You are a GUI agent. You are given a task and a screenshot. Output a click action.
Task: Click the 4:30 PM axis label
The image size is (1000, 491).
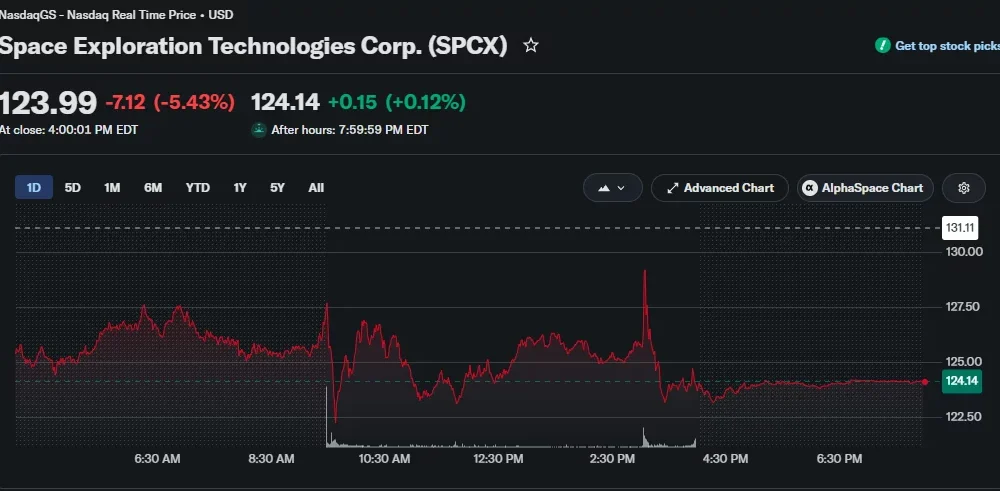(726, 458)
